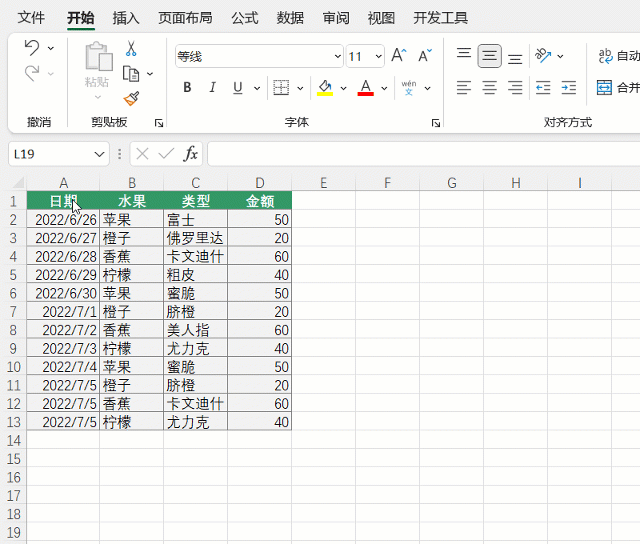Toggle Italic formatting

coord(212,88)
